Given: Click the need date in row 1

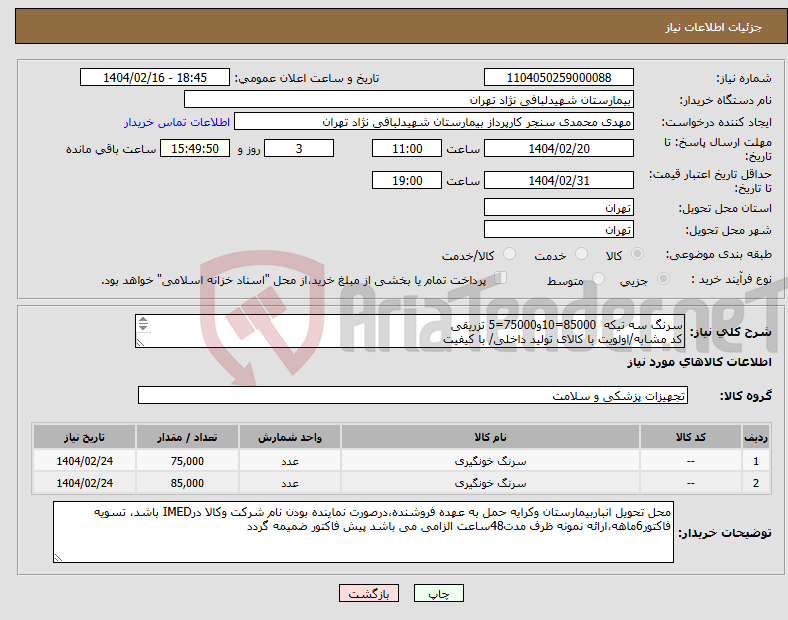Looking at the screenshot, I should pos(84,461).
